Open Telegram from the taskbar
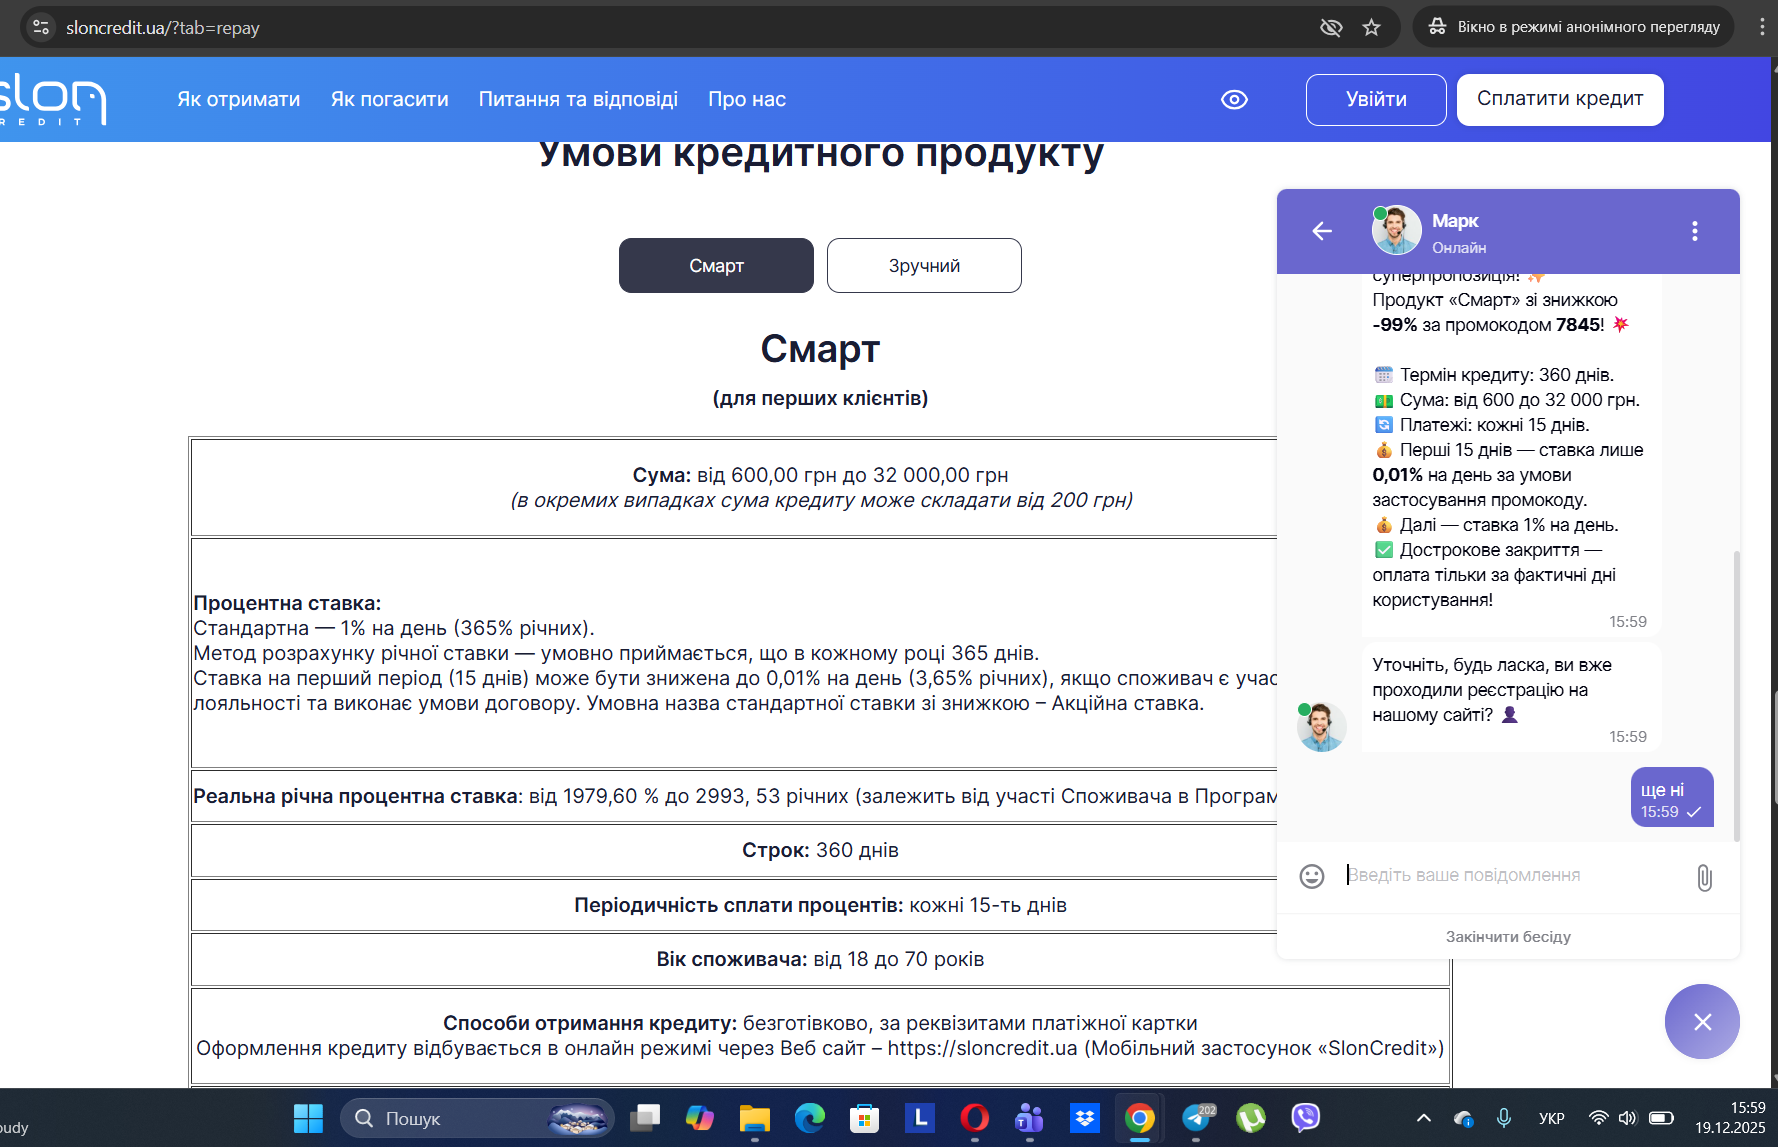This screenshot has height=1147, width=1778. [x=1197, y=1118]
